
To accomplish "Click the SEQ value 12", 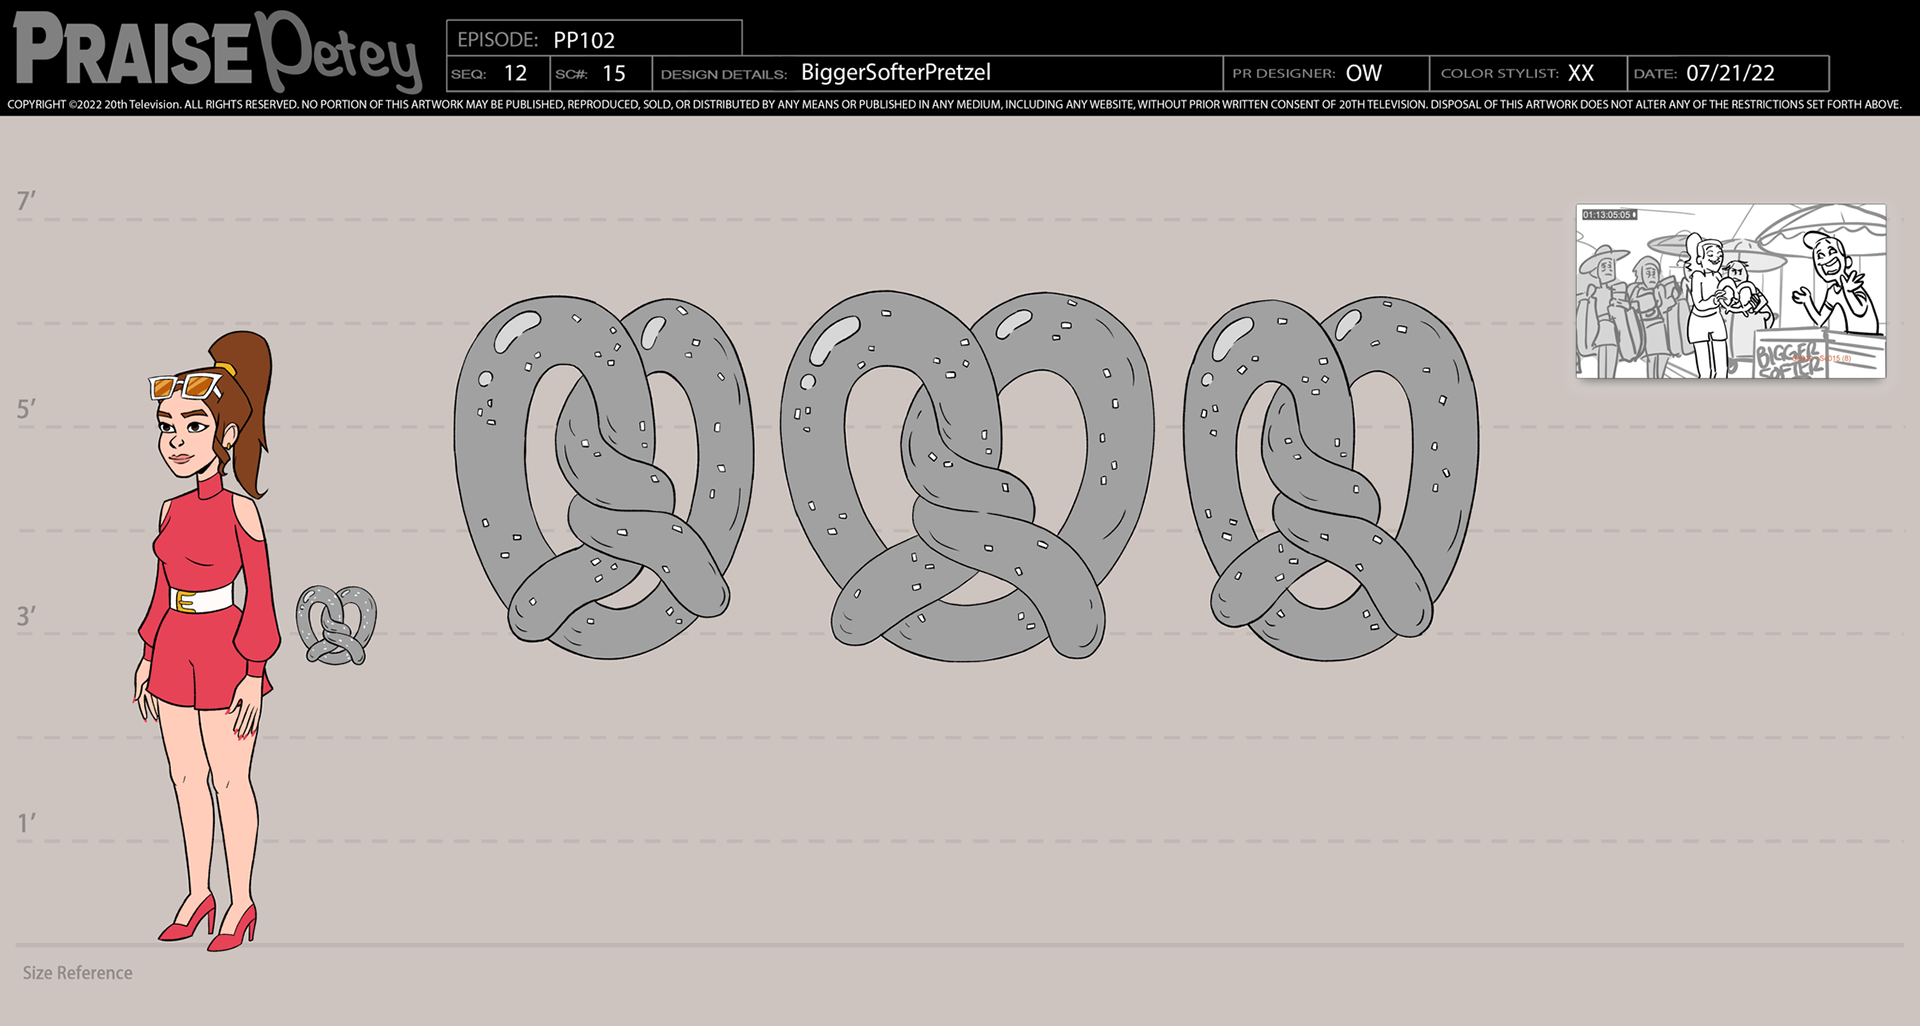I will pos(515,73).
